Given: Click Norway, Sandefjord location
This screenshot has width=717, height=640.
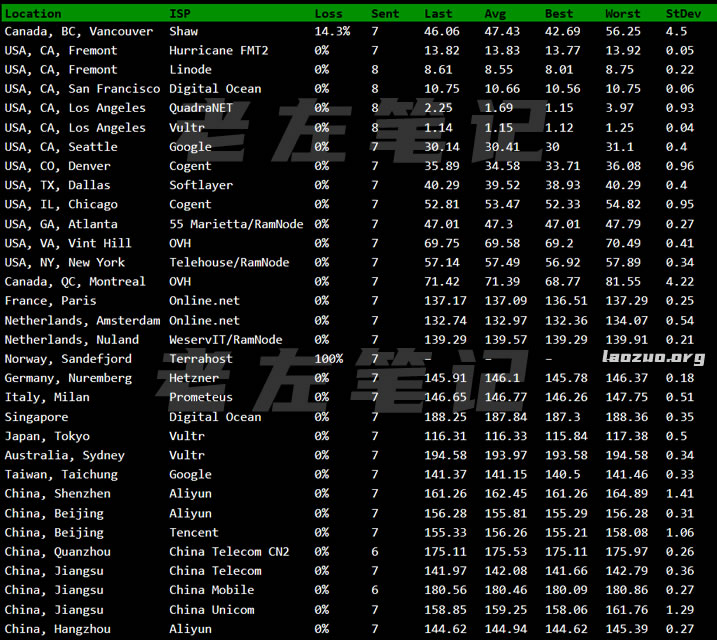Looking at the screenshot, I should click(x=68, y=359).
